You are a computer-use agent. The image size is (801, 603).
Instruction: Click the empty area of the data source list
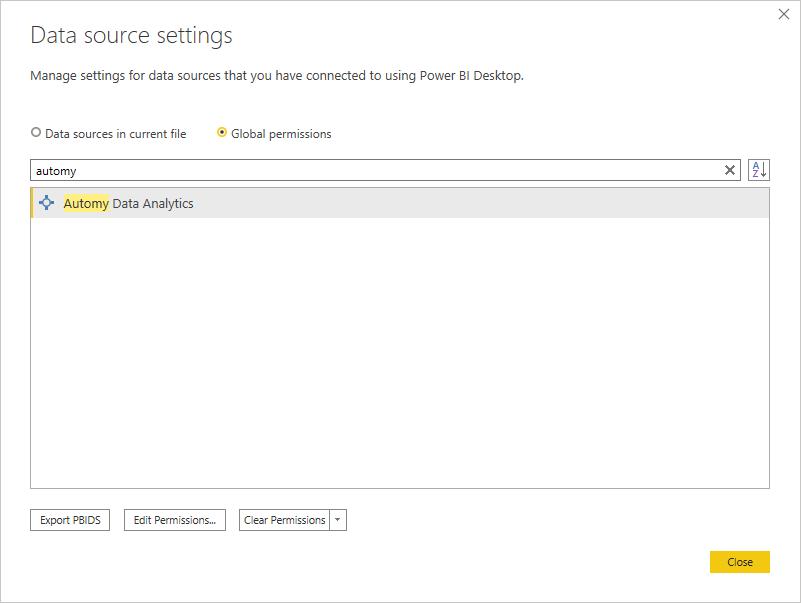(x=400, y=353)
